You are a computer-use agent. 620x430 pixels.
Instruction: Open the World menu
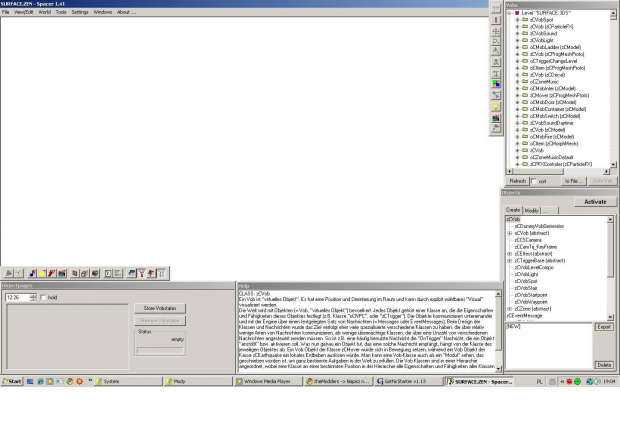click(x=44, y=12)
